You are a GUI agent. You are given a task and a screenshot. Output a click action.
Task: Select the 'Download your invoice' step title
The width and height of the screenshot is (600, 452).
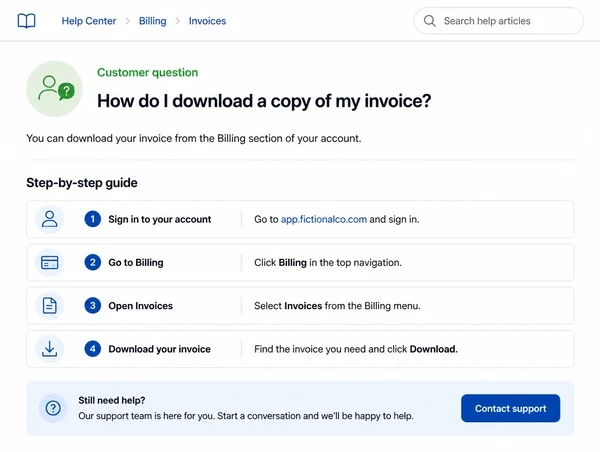pos(160,349)
